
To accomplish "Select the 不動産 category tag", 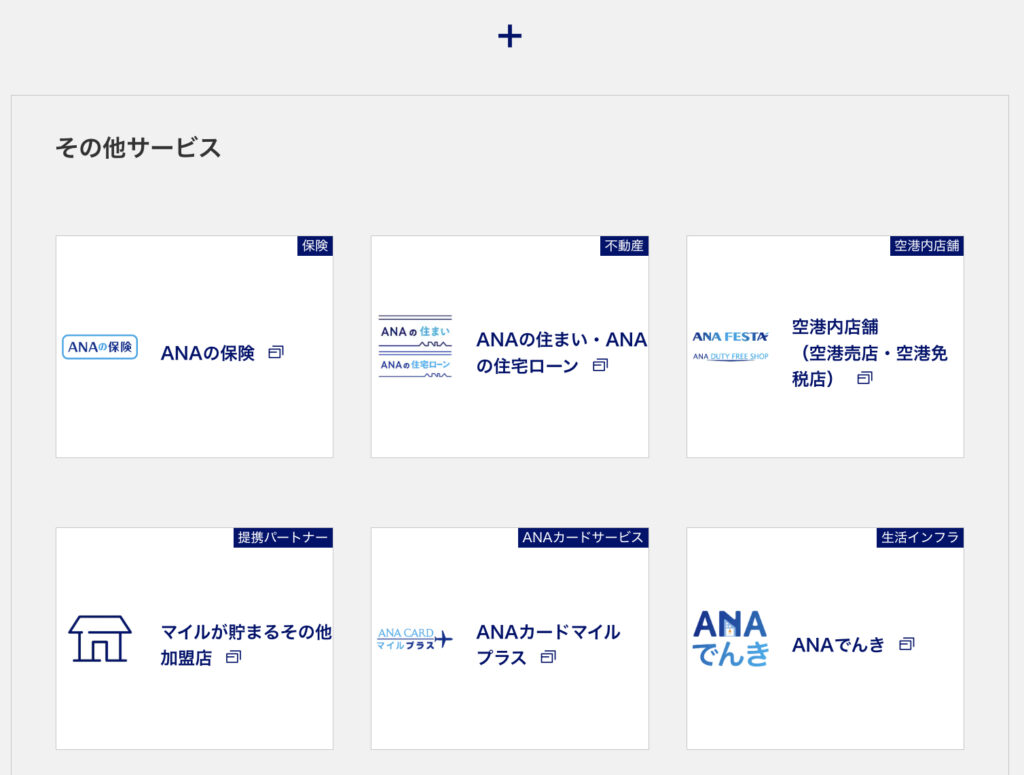I will 624,245.
